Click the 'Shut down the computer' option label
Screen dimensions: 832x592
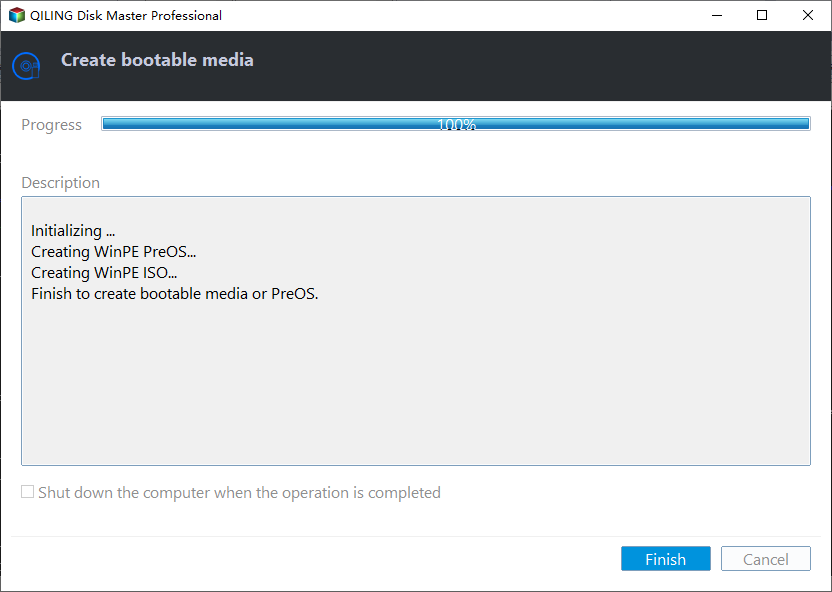239,492
